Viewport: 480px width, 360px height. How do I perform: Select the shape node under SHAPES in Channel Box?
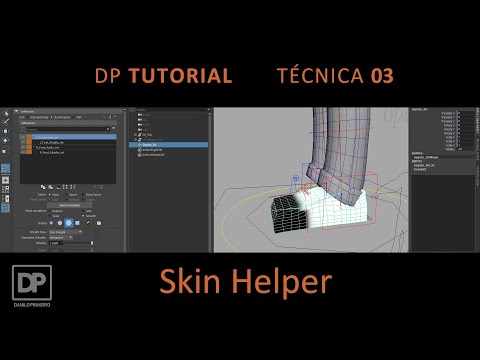click(426, 157)
